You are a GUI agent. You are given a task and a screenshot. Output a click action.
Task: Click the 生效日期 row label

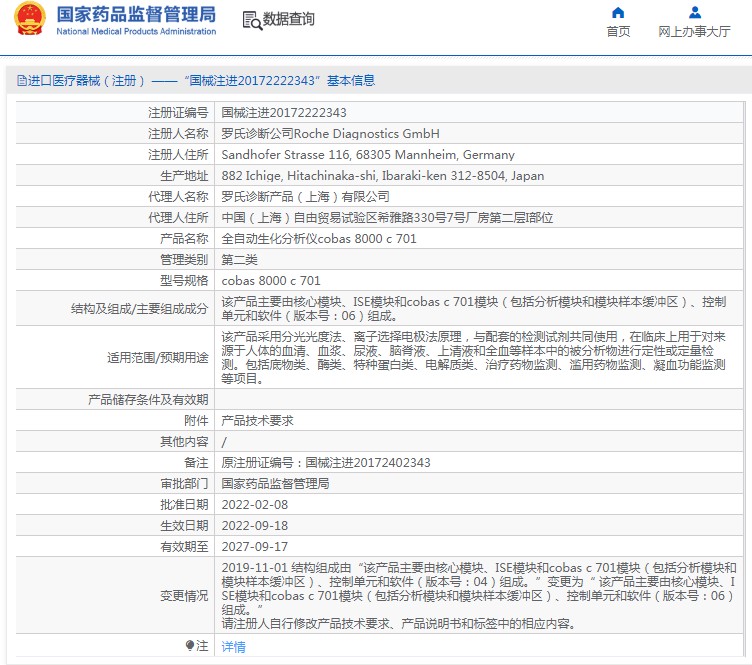tap(184, 526)
